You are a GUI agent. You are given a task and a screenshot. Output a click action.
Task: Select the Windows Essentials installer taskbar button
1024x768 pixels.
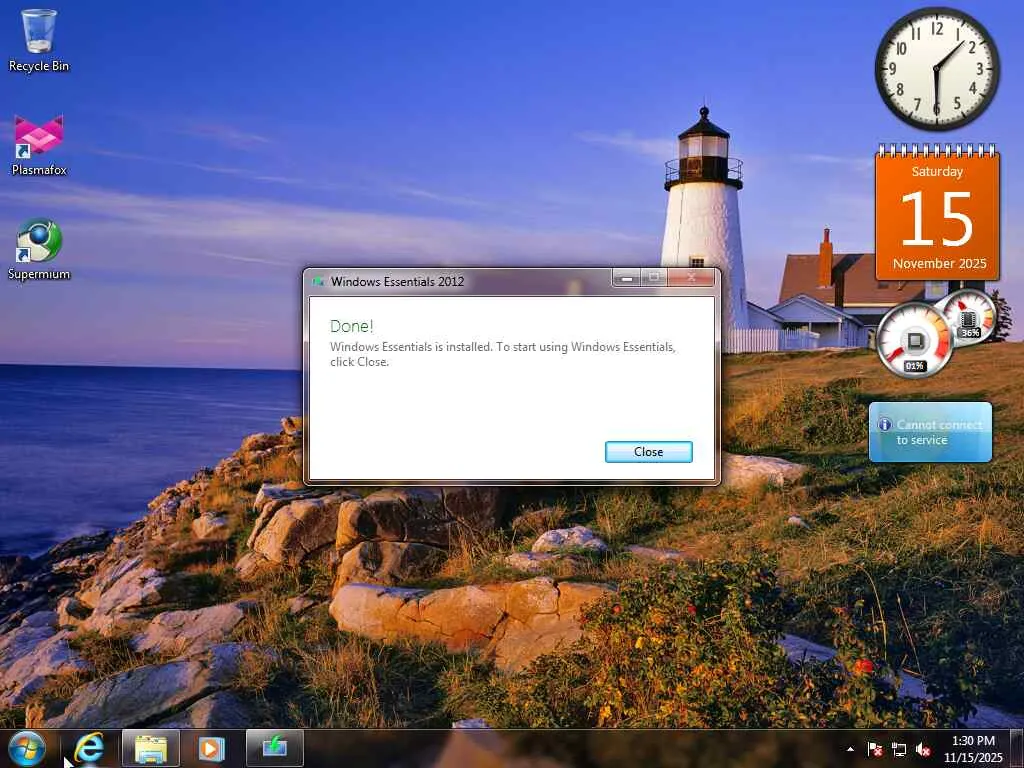pos(275,748)
